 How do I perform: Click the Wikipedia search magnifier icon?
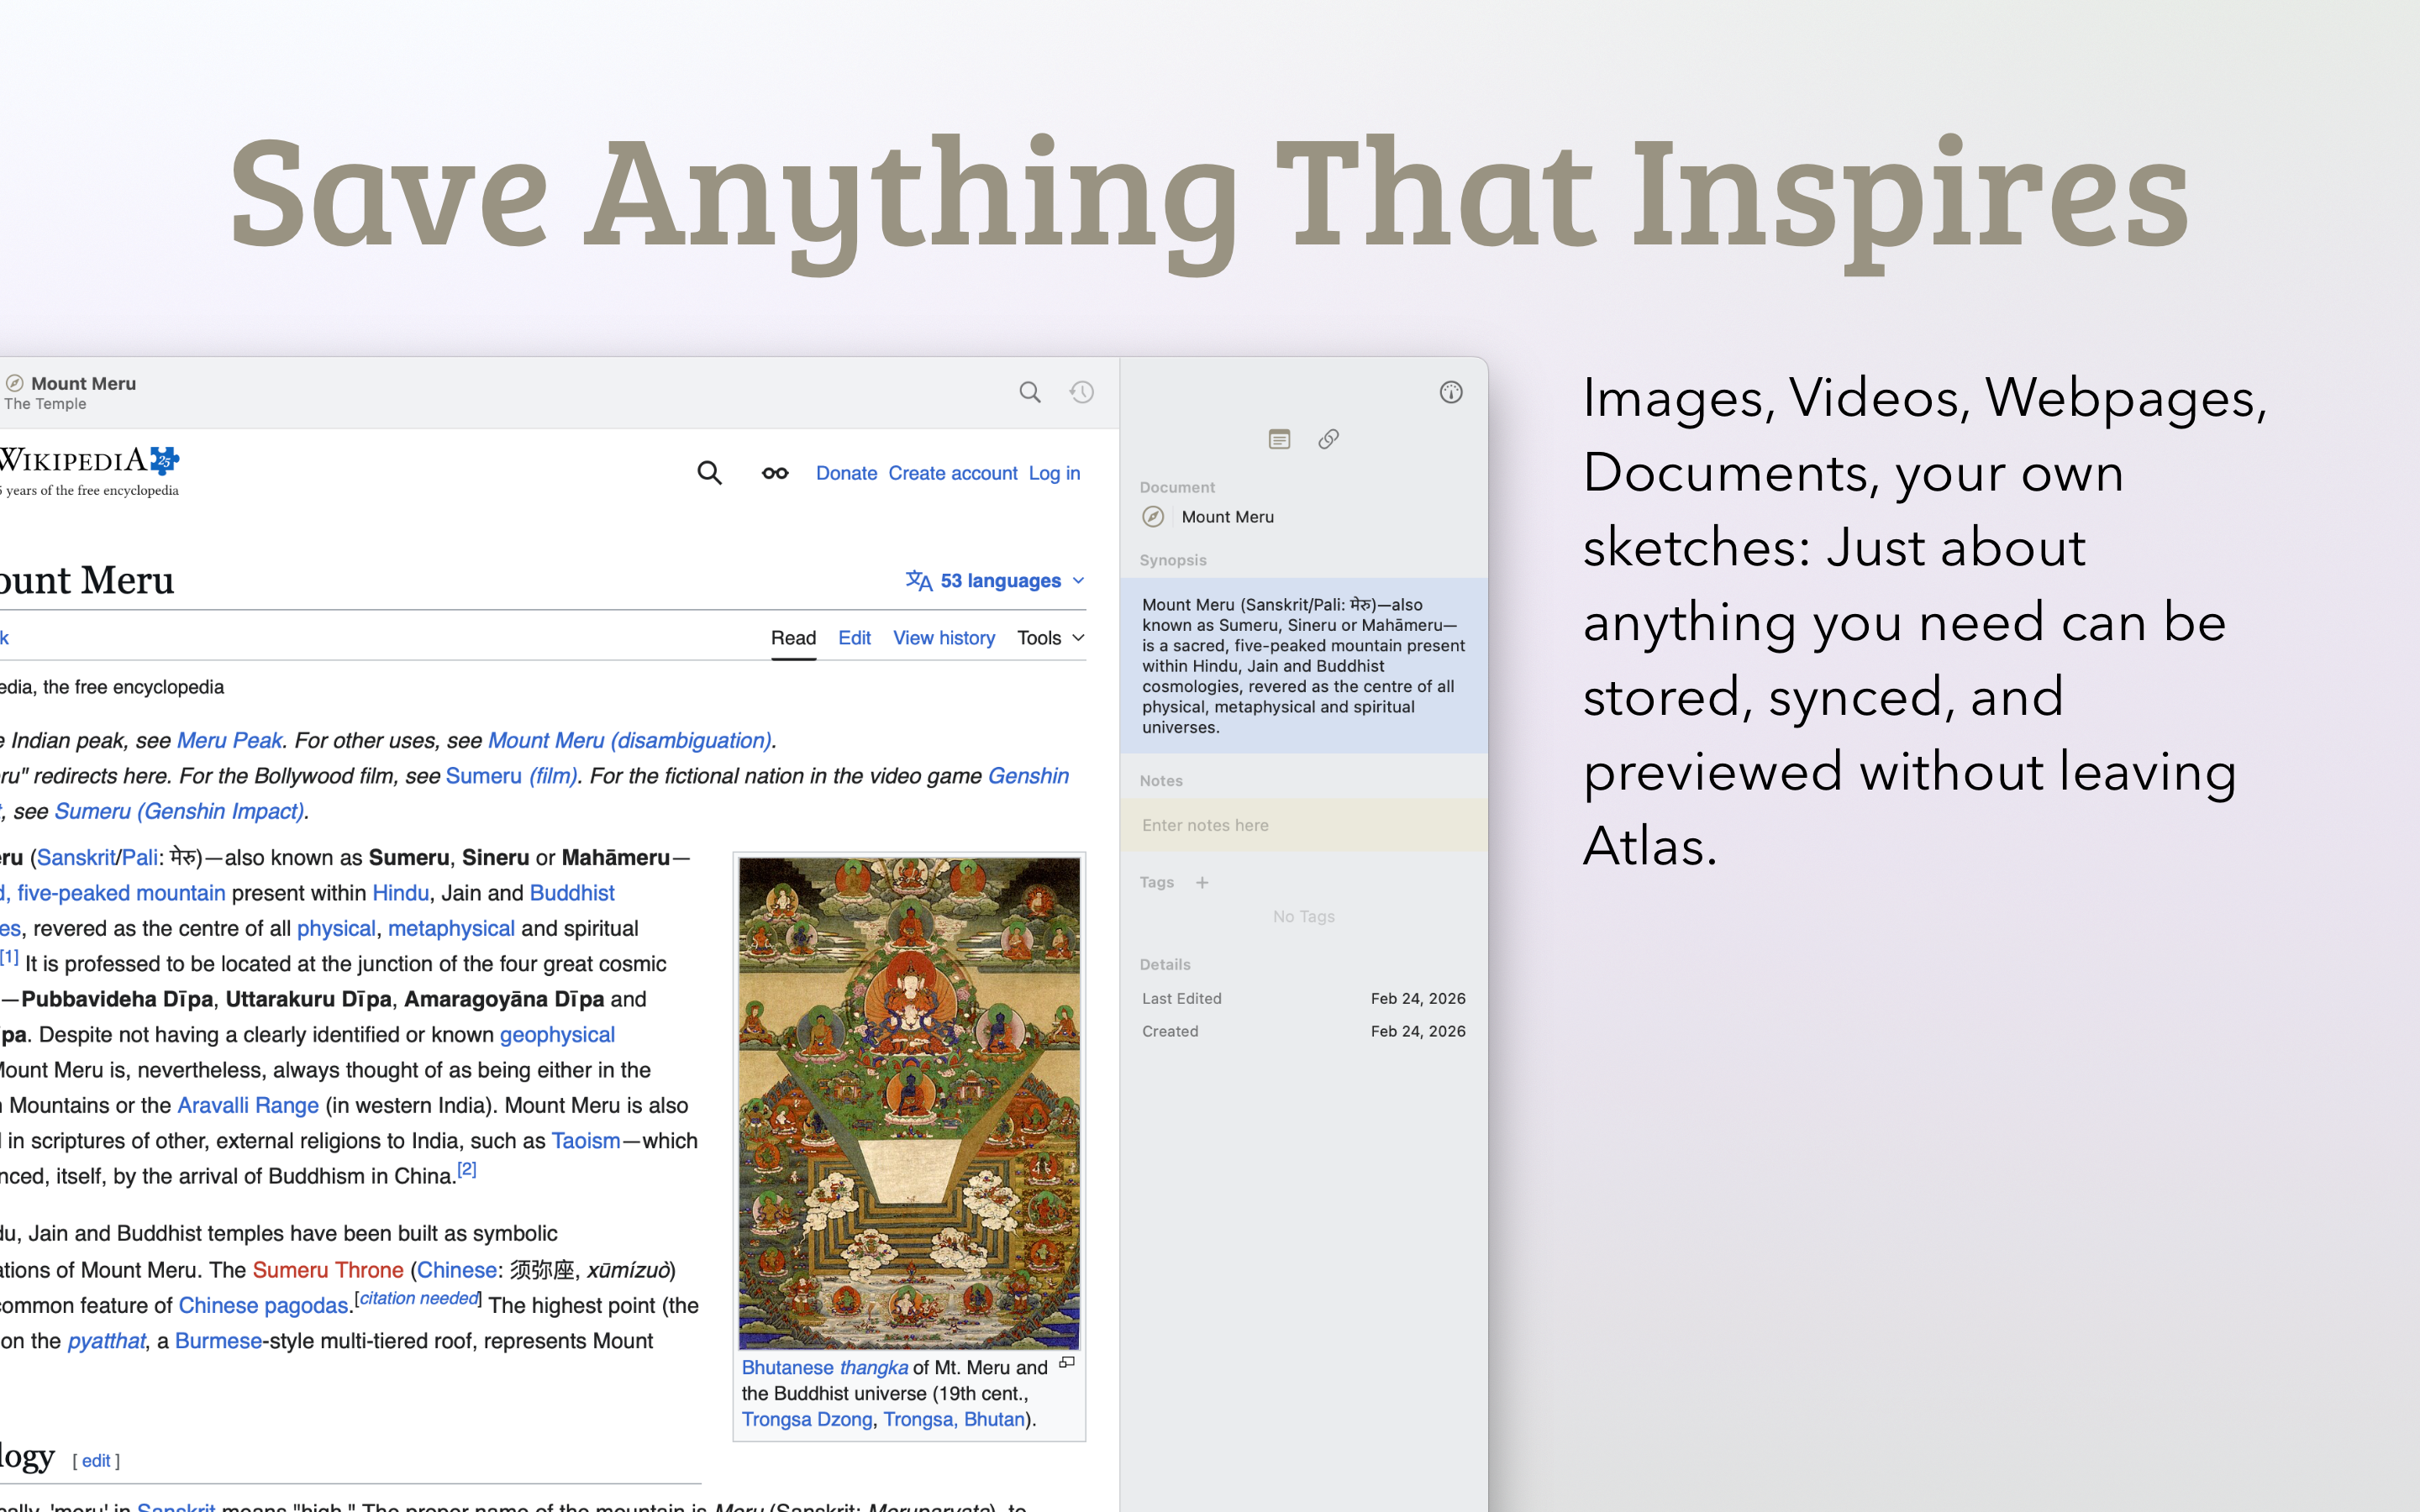709,473
